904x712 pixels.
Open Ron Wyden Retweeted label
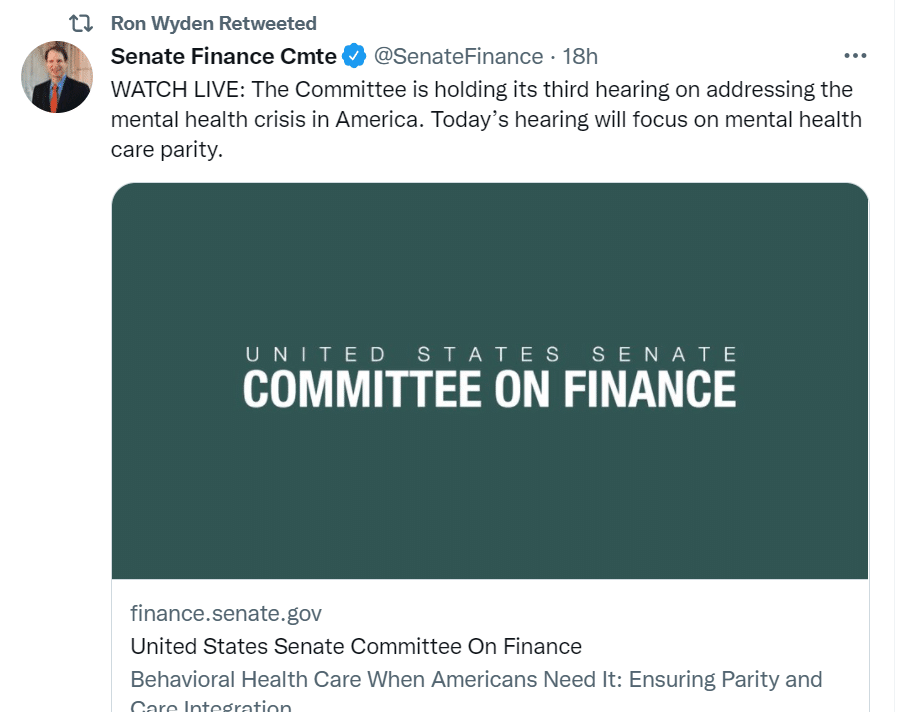[213, 23]
